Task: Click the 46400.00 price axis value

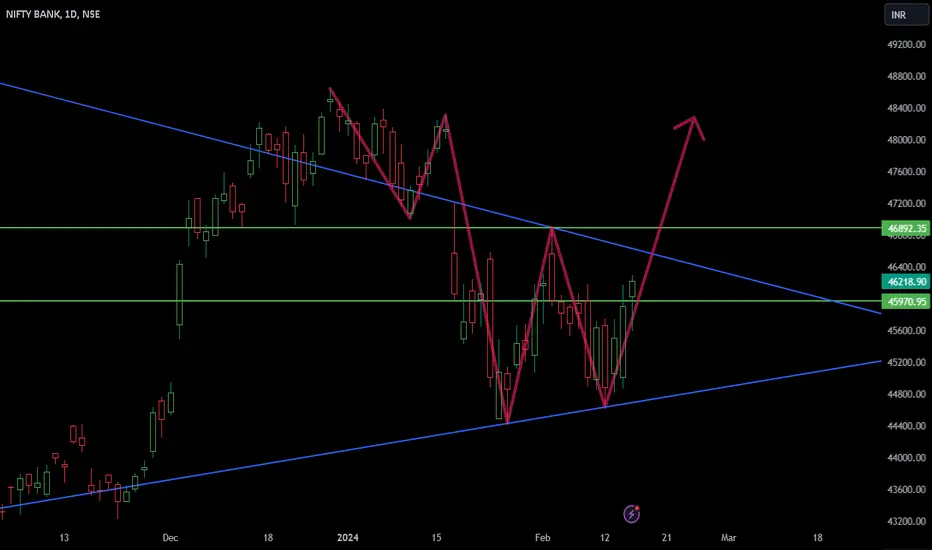Action: click(x=906, y=267)
